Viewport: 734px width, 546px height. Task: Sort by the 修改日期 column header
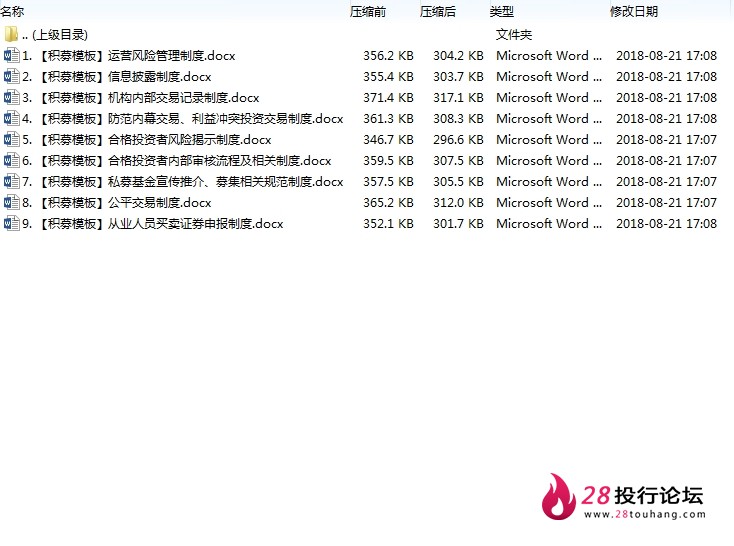click(x=634, y=12)
